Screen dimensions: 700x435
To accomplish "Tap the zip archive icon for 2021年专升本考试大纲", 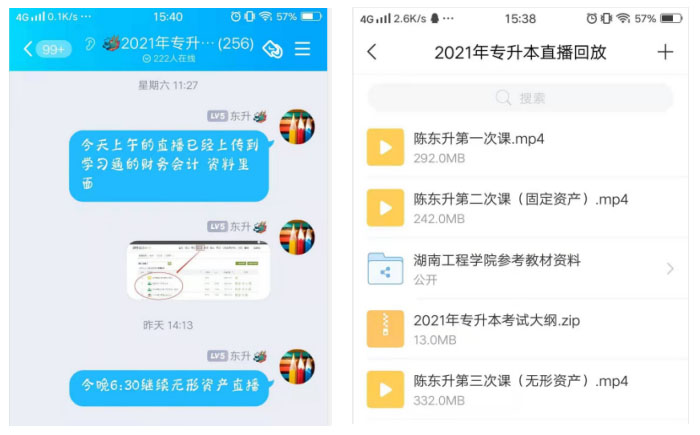I will pos(385,329).
